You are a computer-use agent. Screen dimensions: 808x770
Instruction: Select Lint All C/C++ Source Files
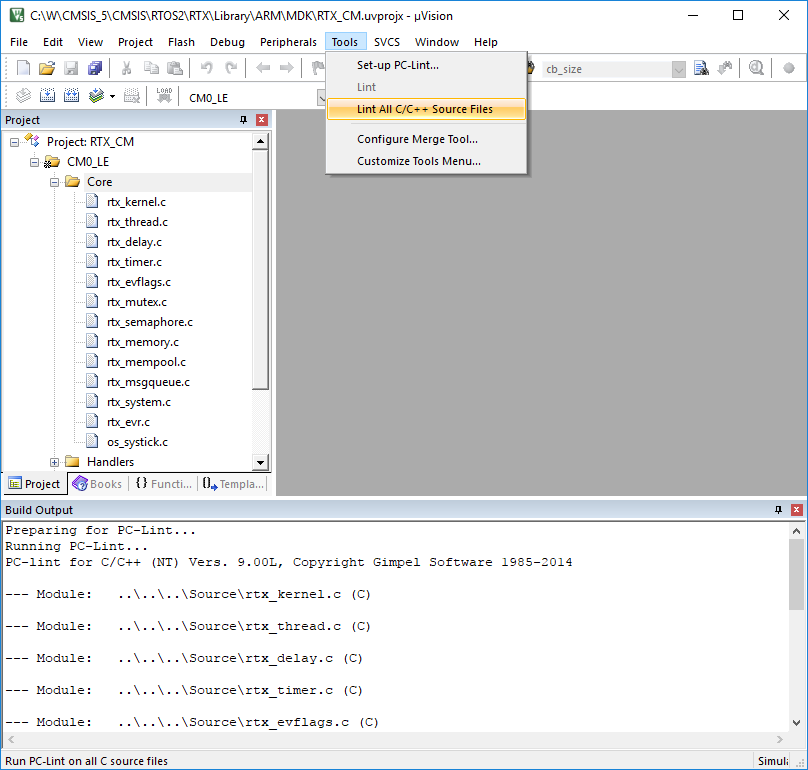pyautogui.click(x=424, y=109)
